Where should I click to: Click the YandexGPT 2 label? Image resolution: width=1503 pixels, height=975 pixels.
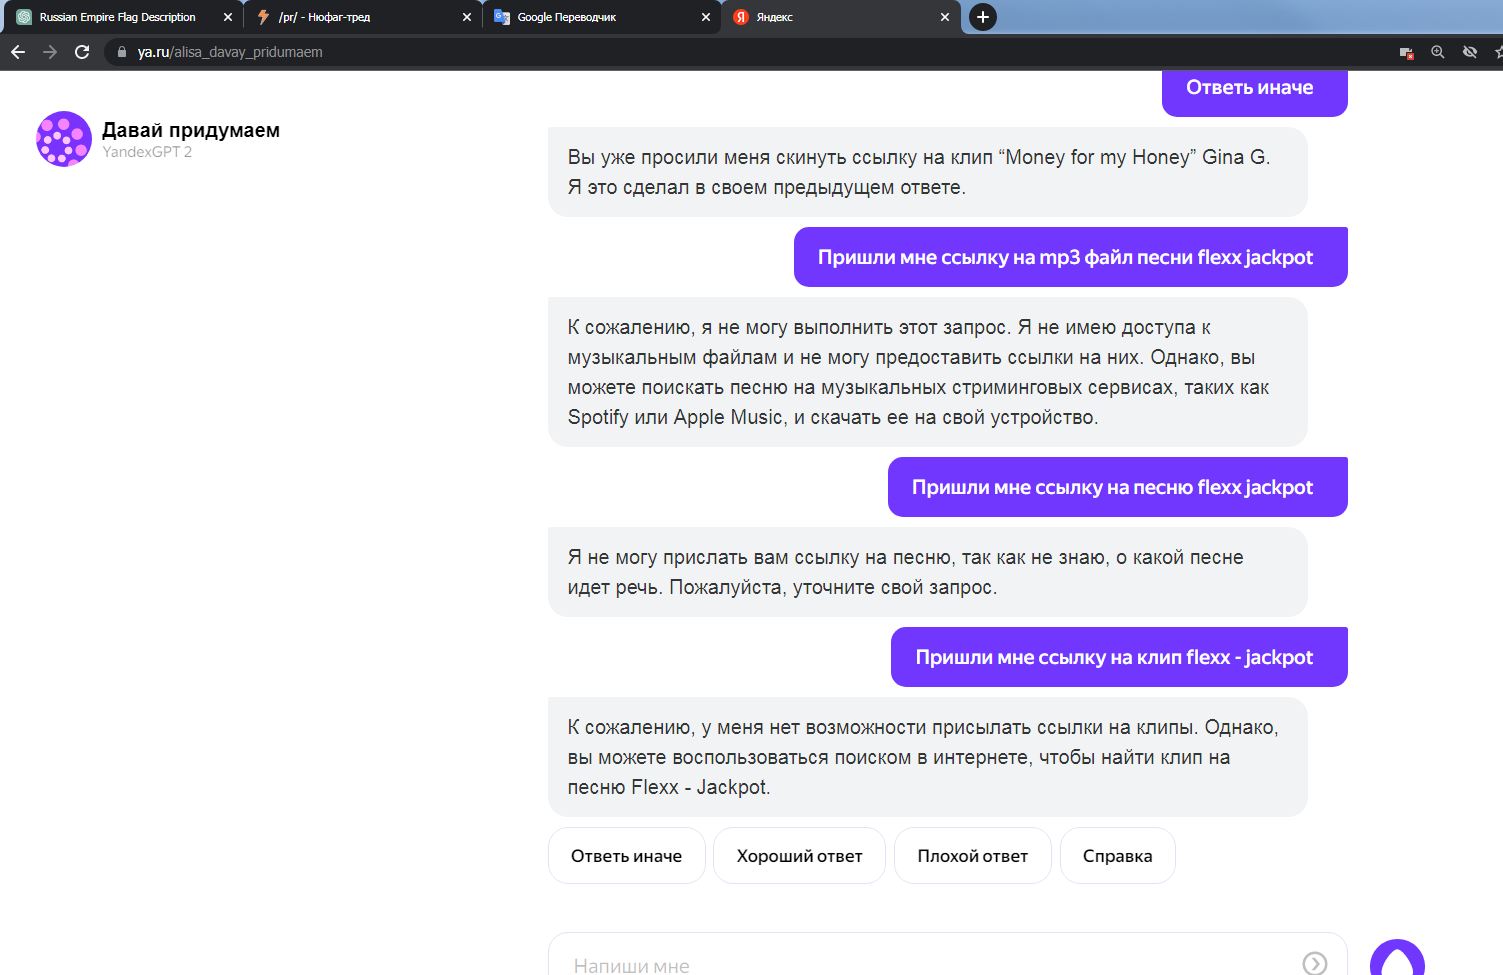147,152
